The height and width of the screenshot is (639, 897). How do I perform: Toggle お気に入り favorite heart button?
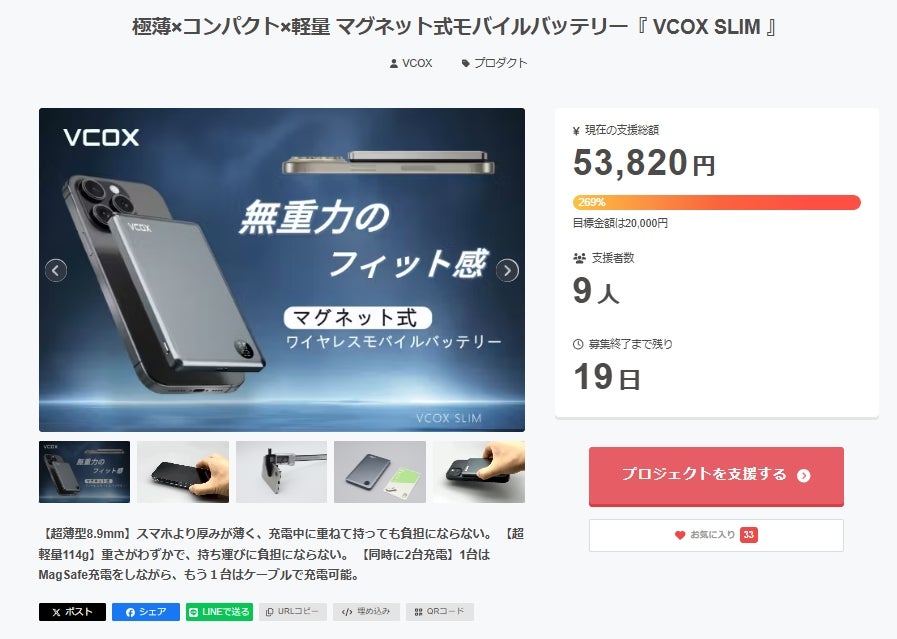pos(716,535)
